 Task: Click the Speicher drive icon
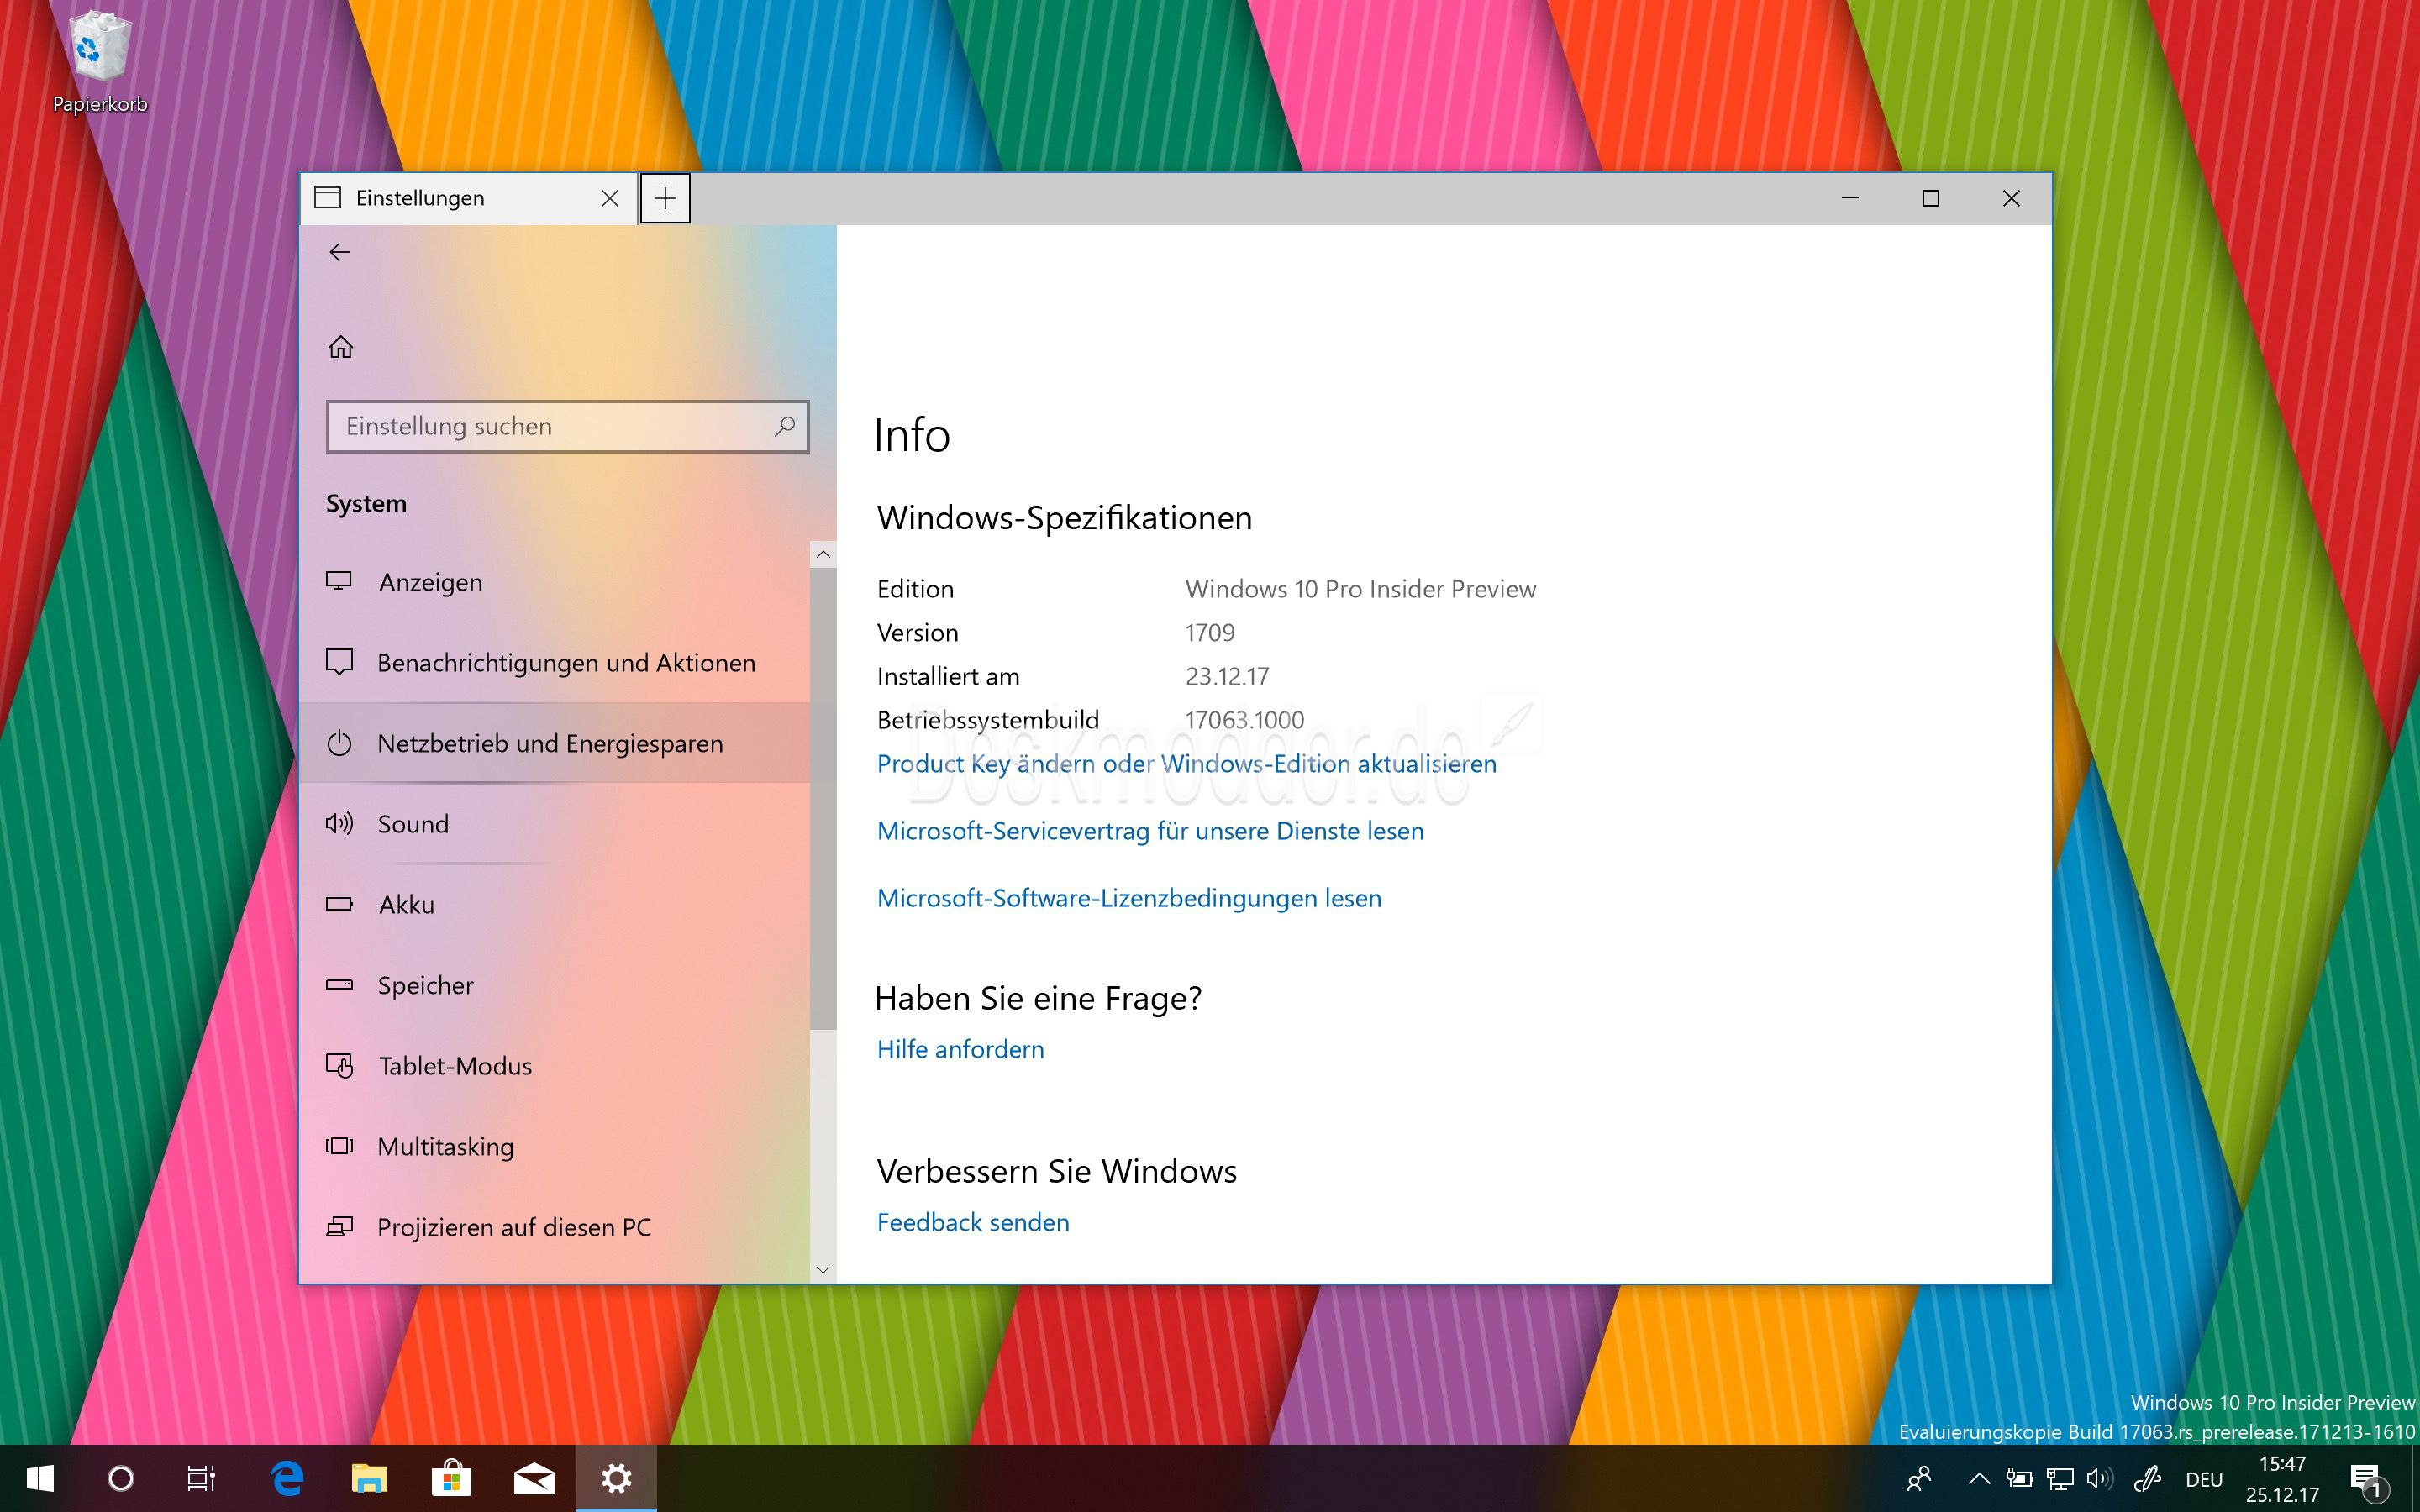click(339, 984)
